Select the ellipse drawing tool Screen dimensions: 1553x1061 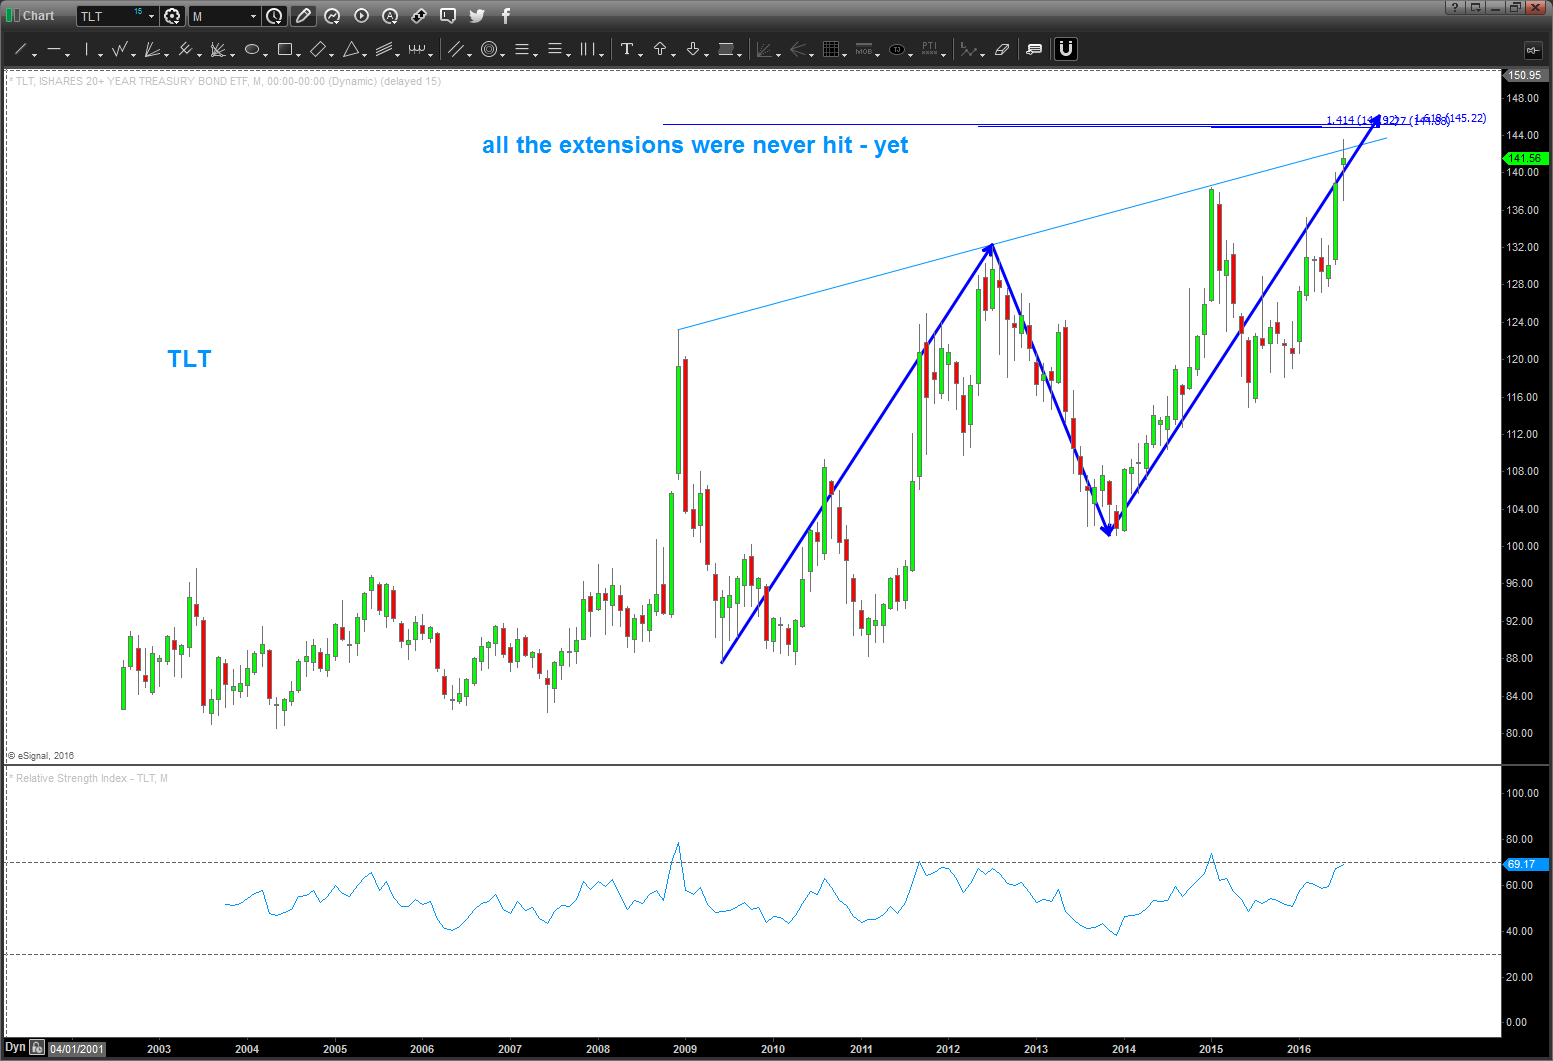tap(252, 49)
